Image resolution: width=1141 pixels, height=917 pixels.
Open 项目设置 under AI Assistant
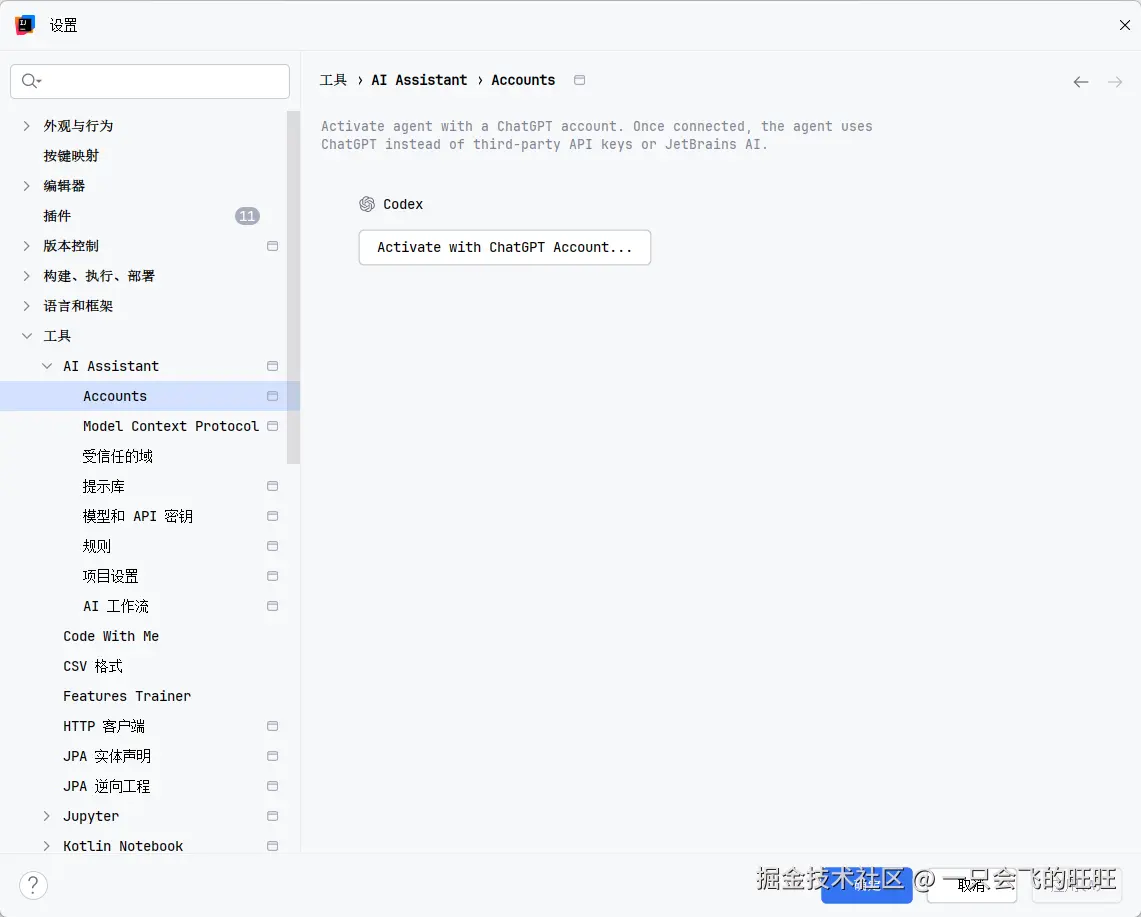tap(111, 576)
